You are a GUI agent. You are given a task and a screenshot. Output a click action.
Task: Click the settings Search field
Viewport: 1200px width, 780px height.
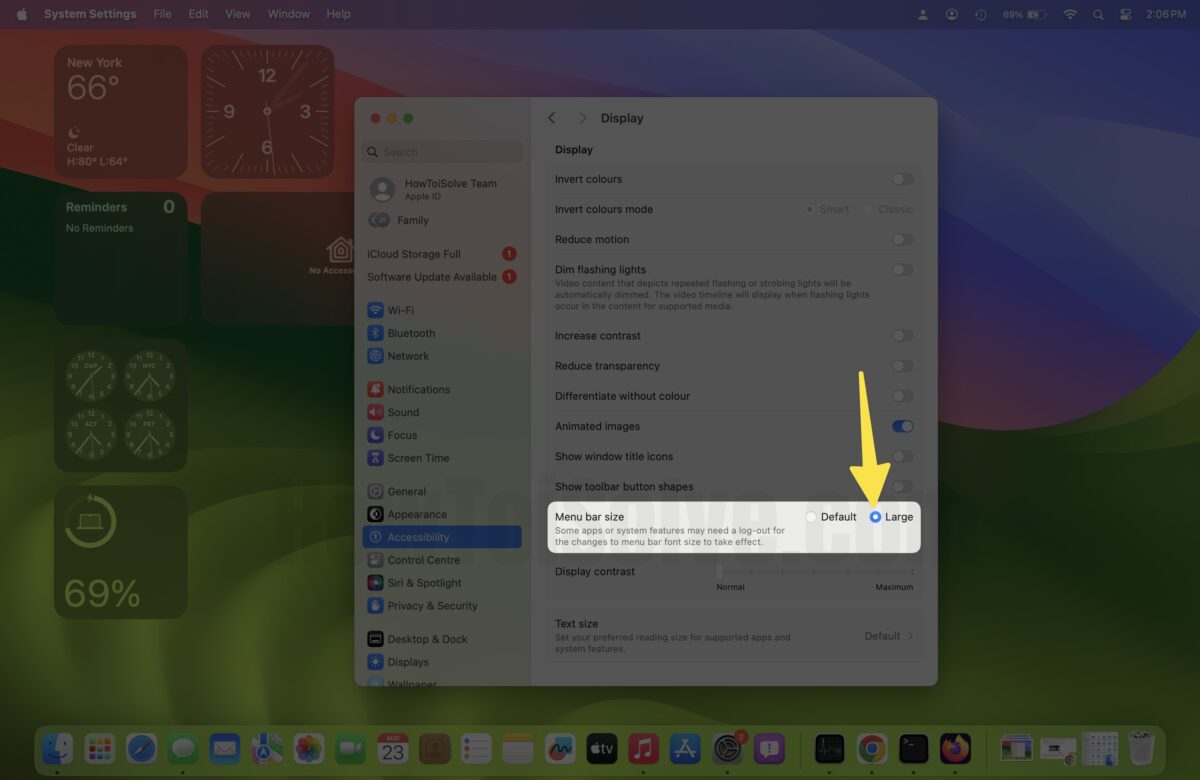442,151
